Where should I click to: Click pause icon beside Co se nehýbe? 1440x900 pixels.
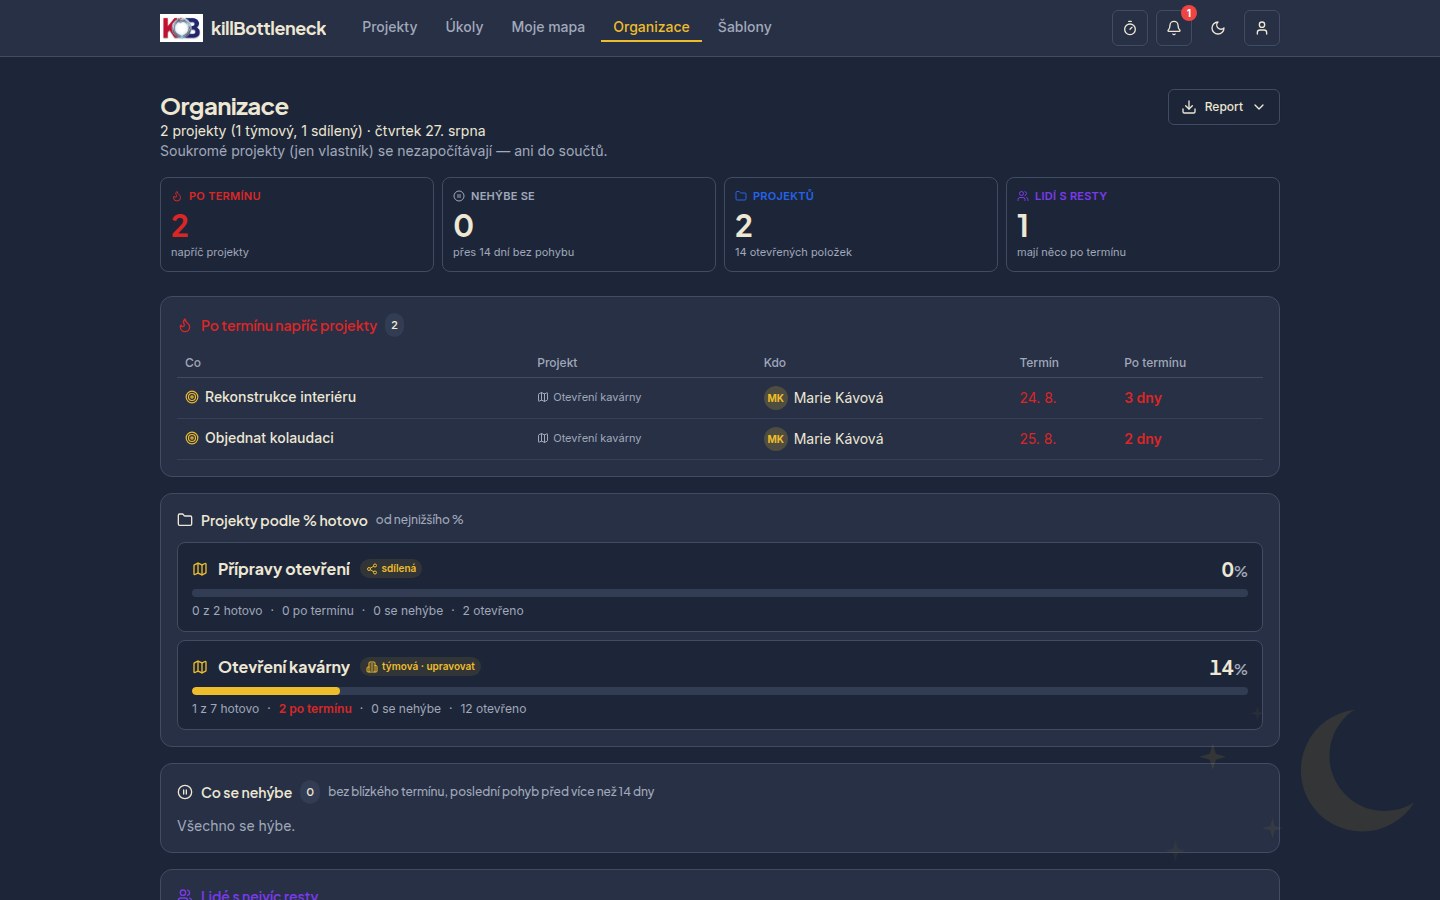tap(185, 792)
